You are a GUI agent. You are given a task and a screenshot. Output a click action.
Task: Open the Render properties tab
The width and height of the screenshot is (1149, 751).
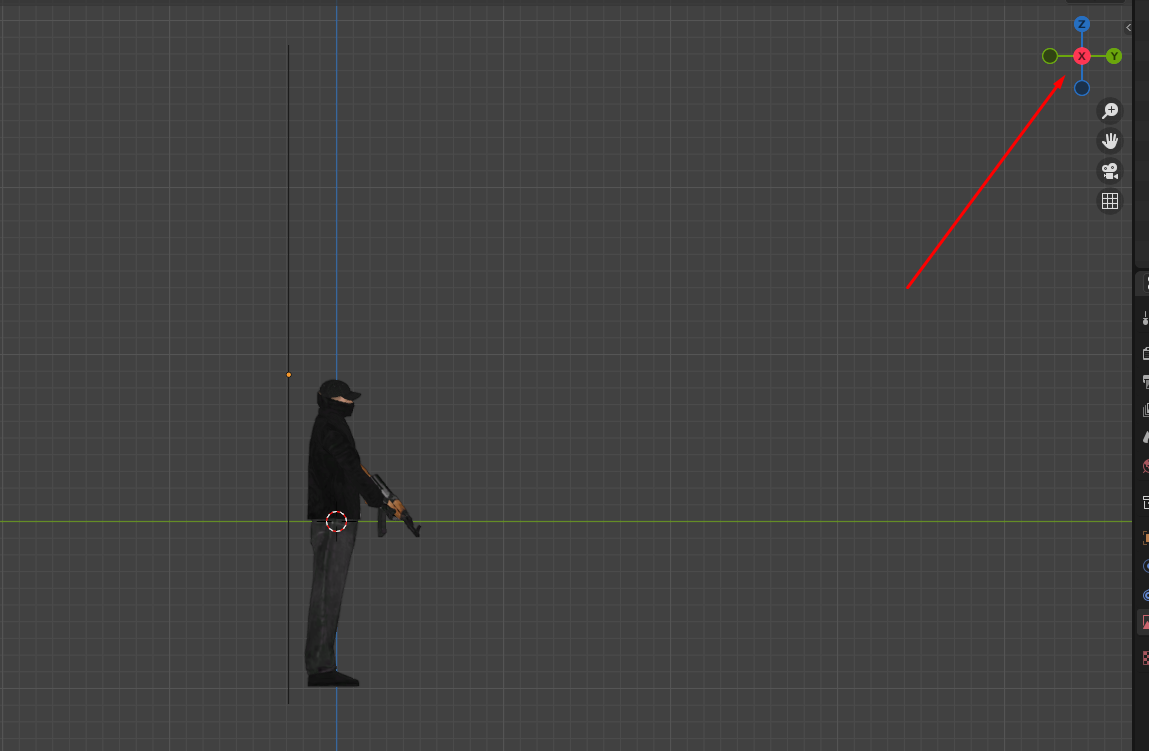[x=1145, y=352]
